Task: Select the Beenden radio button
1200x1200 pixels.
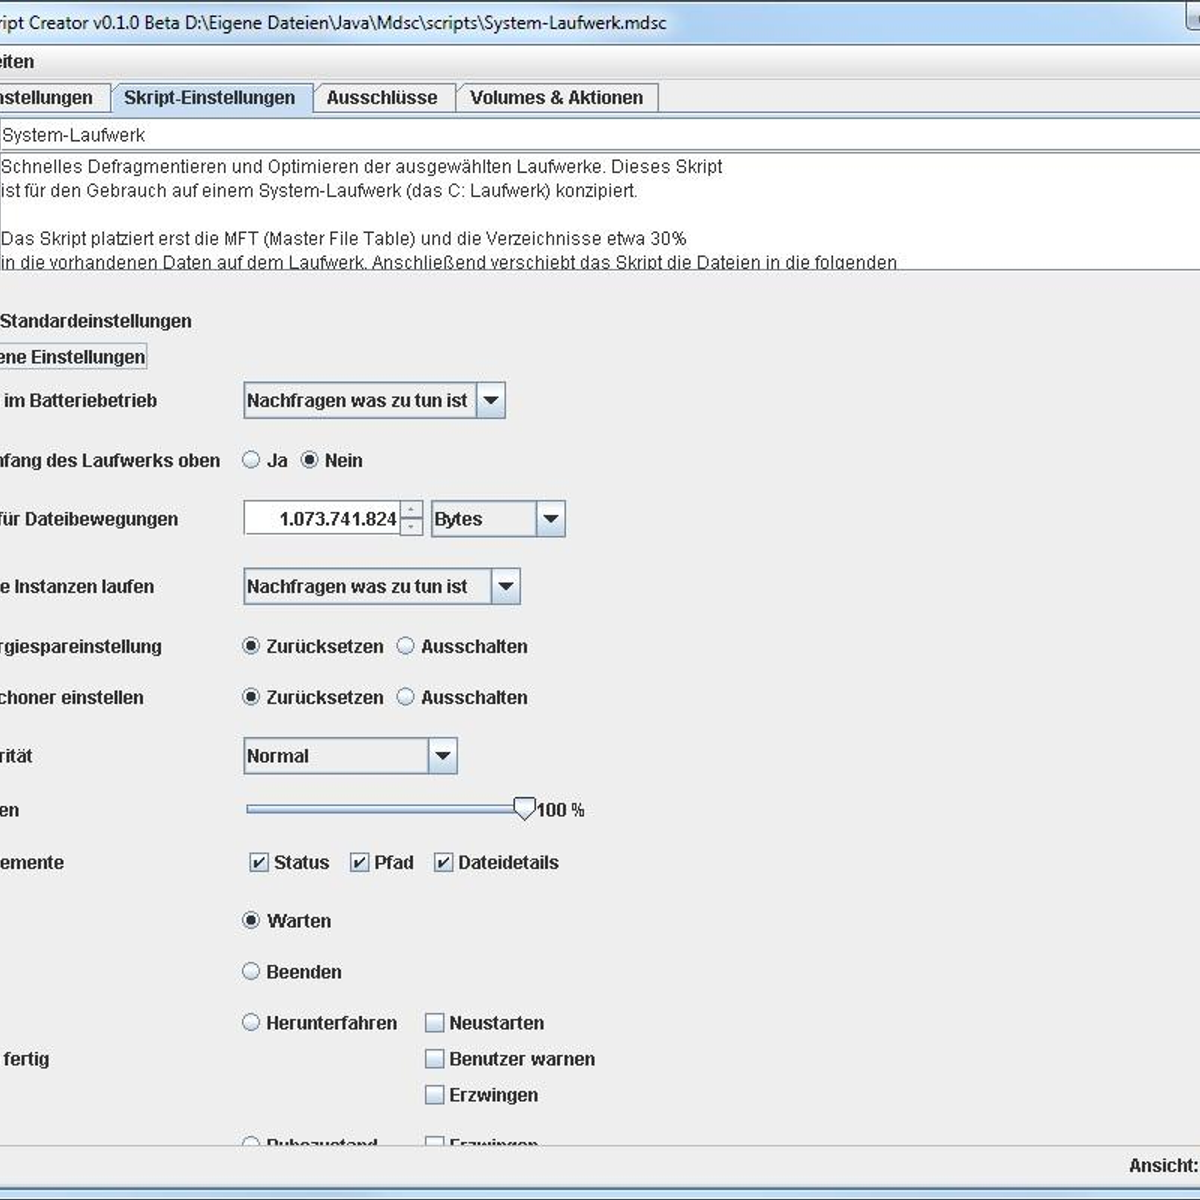Action: click(x=251, y=971)
